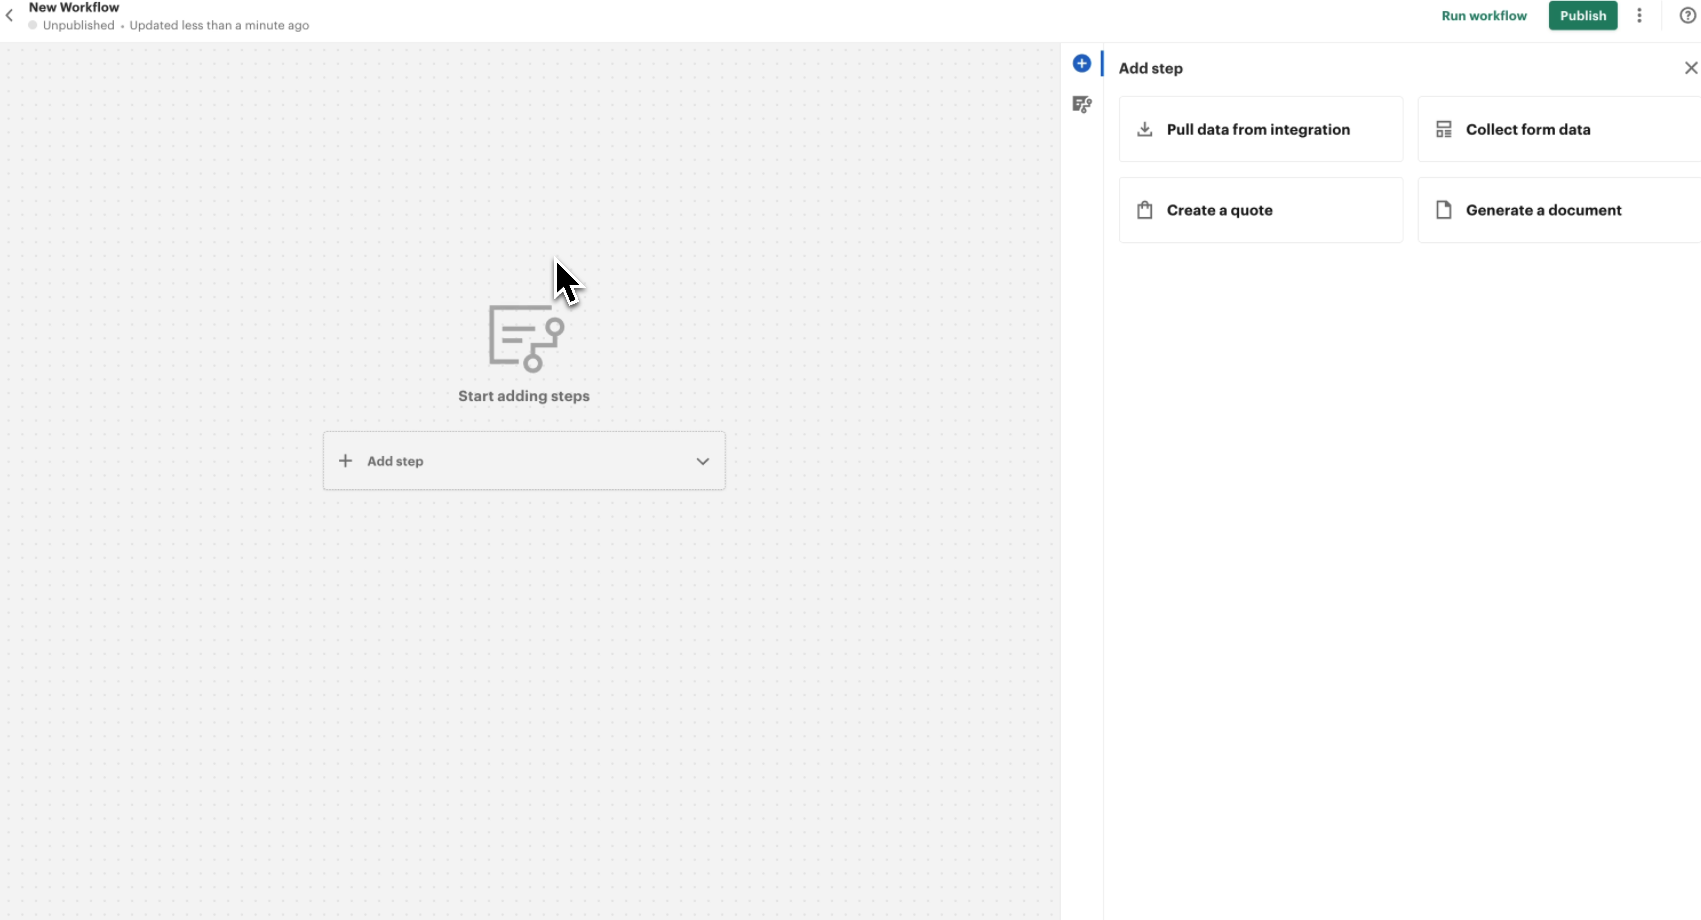
Task: Select Collect form data
Action: click(1528, 129)
